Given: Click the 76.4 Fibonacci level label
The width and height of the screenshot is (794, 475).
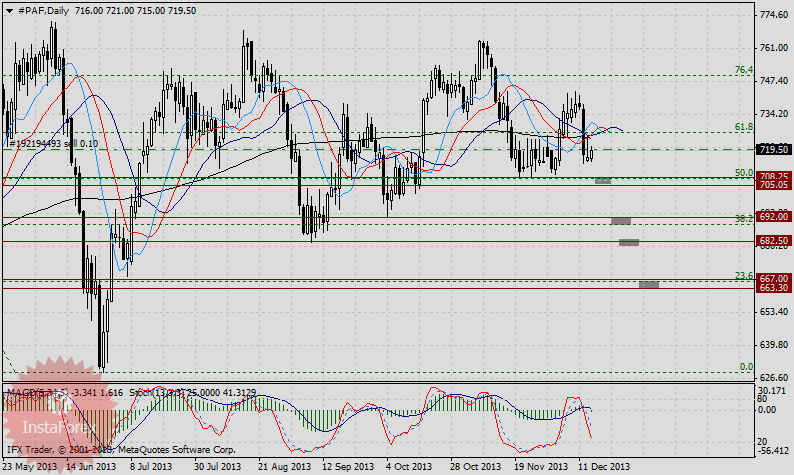Looking at the screenshot, I should (743, 70).
